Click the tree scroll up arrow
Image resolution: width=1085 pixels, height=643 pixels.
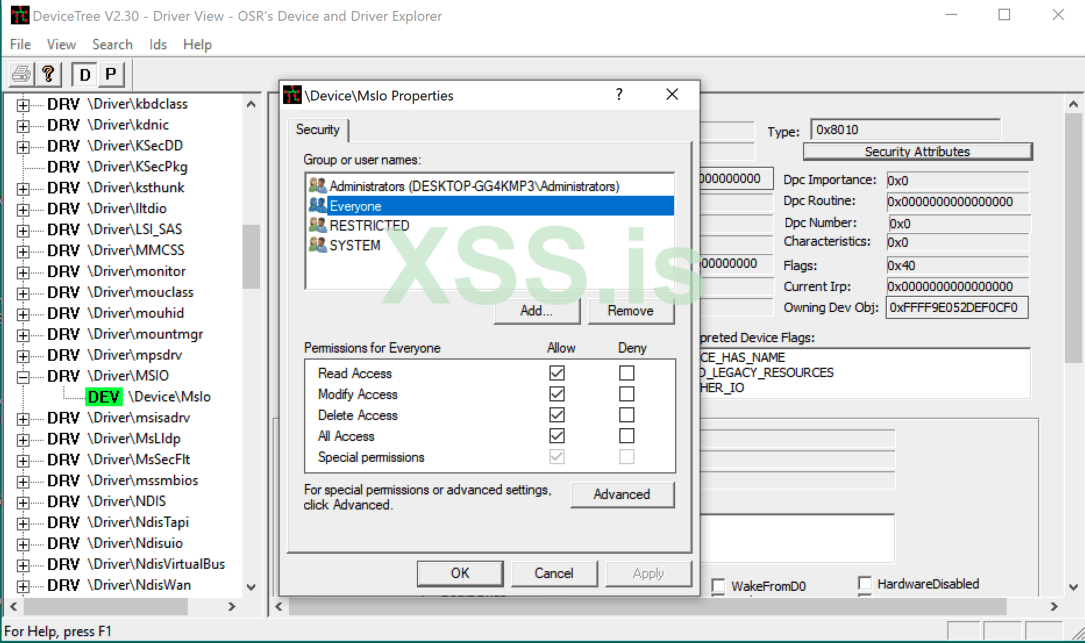tap(251, 104)
